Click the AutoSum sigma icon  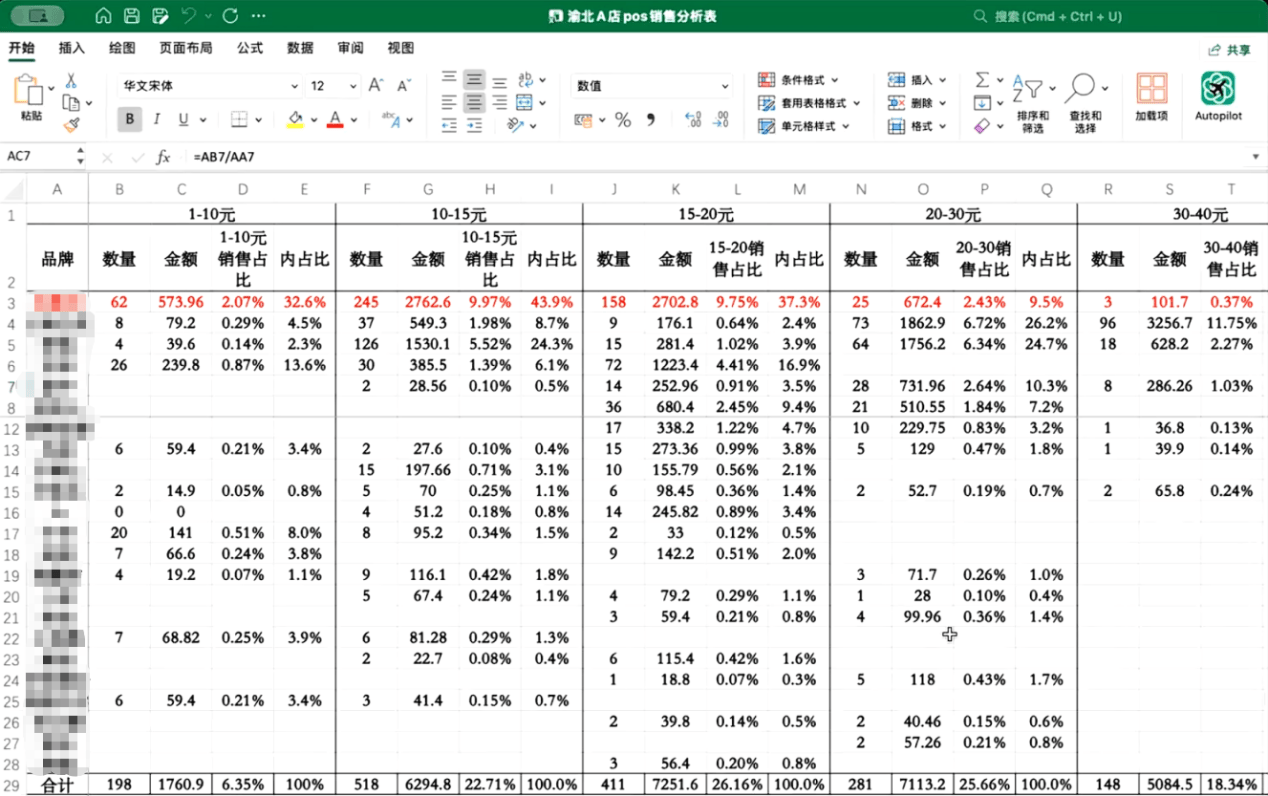[982, 80]
